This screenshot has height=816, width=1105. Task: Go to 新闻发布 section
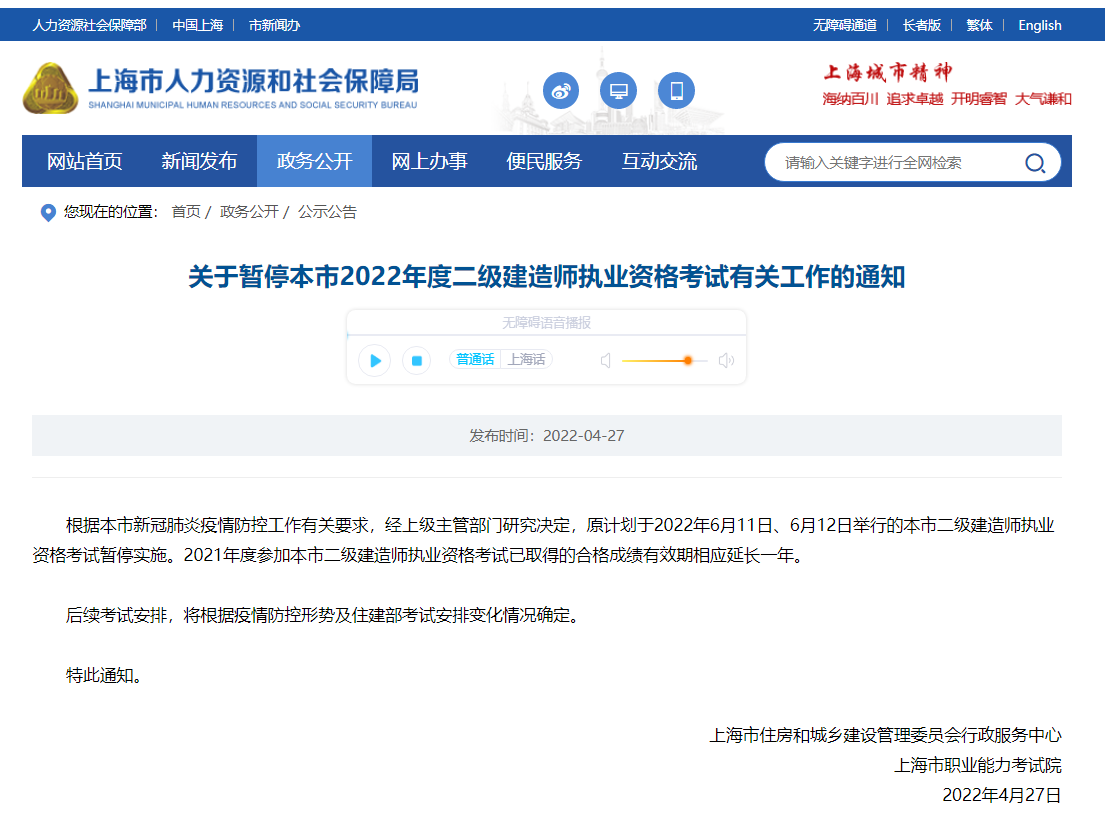(199, 161)
